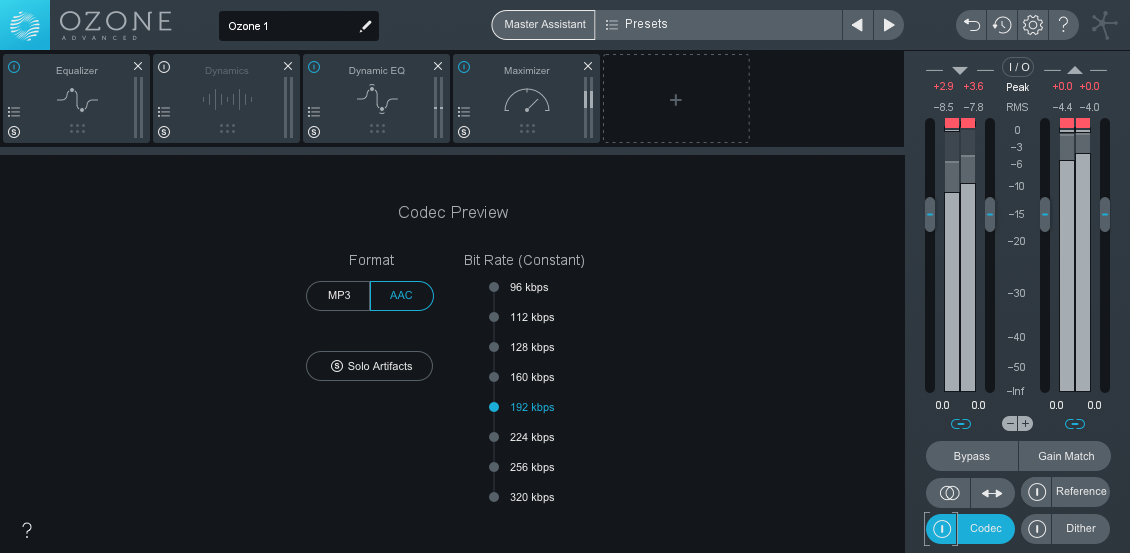Click the Undo arrow icon
Viewport: 1130px width, 553px height.
[x=971, y=25]
